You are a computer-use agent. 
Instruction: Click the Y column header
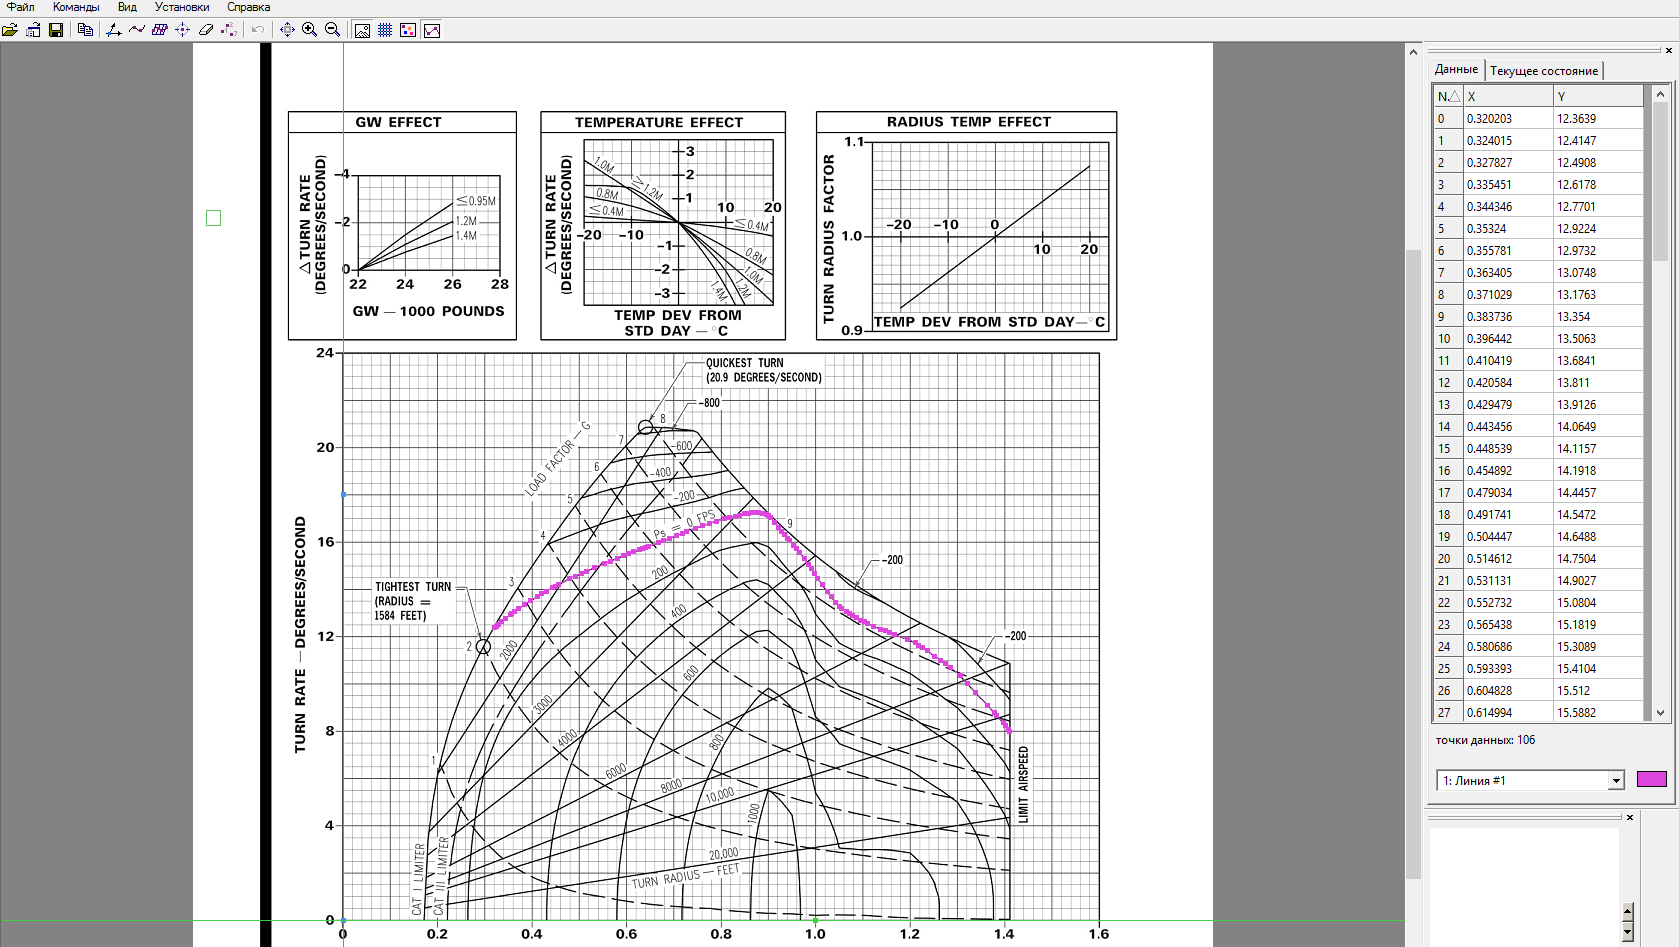coord(1598,96)
